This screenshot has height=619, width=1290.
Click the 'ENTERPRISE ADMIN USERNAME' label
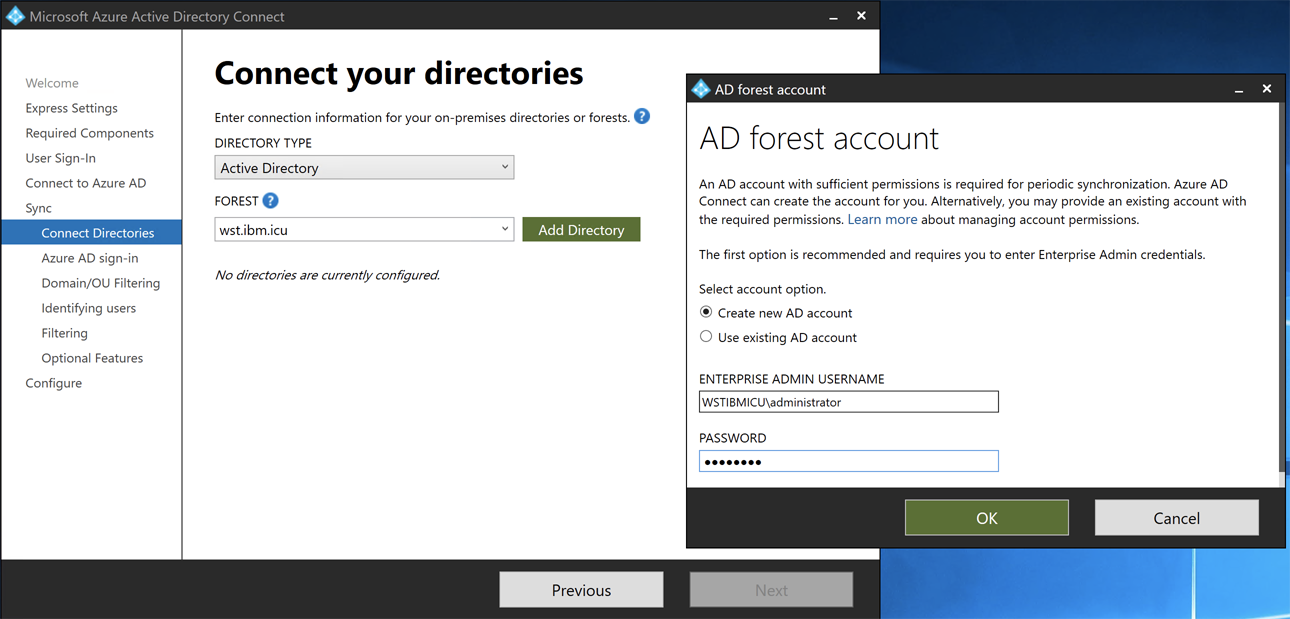point(791,379)
